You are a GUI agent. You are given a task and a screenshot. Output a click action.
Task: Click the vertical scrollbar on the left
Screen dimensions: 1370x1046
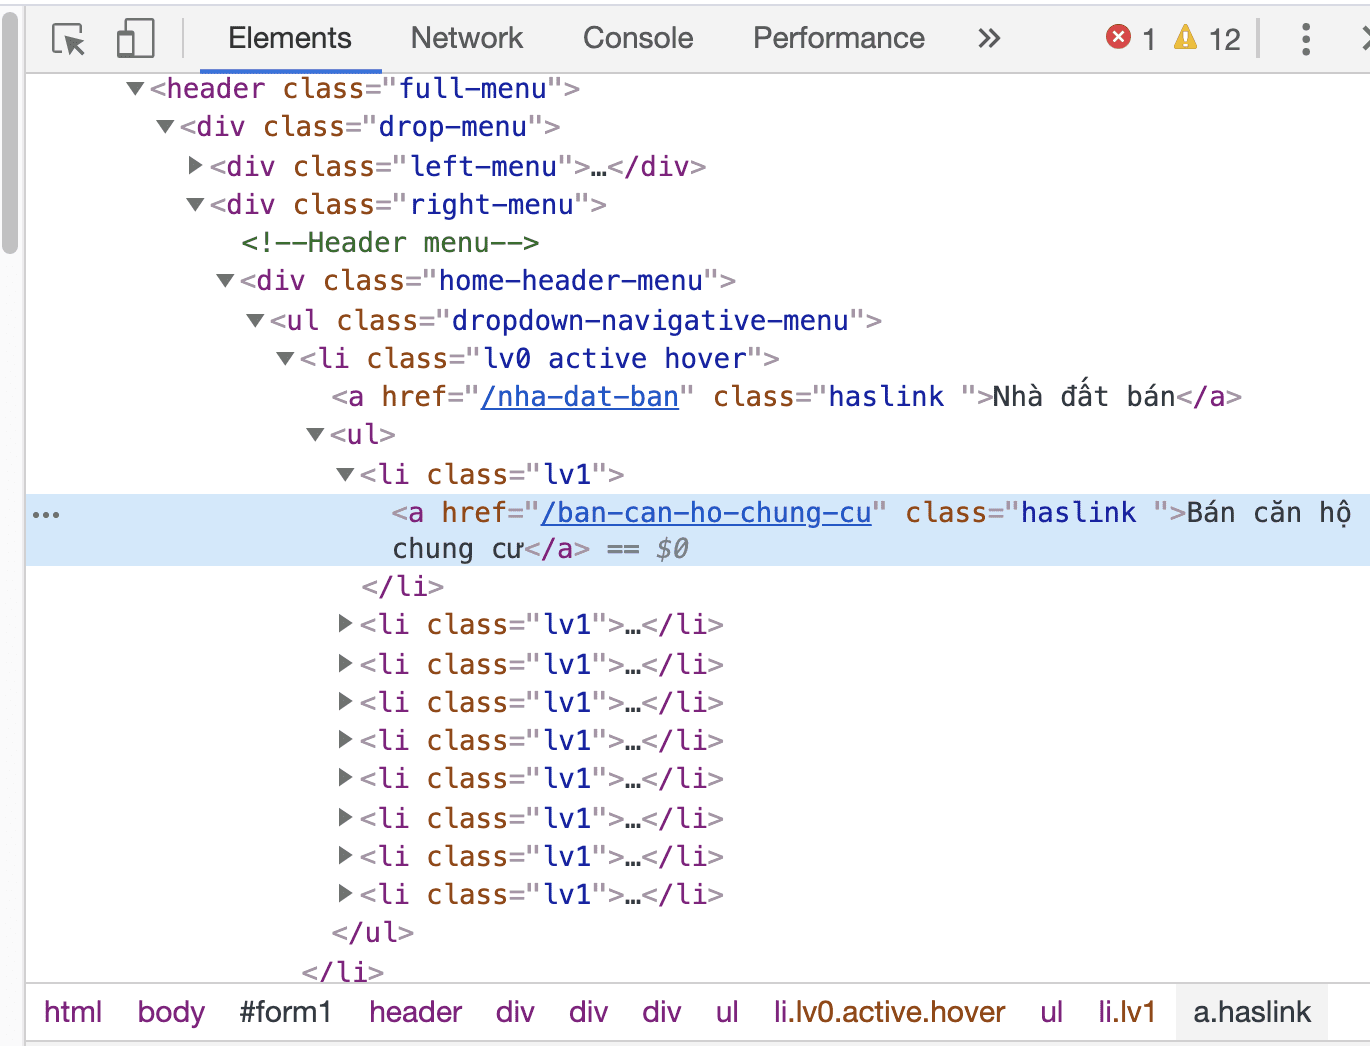[10, 130]
